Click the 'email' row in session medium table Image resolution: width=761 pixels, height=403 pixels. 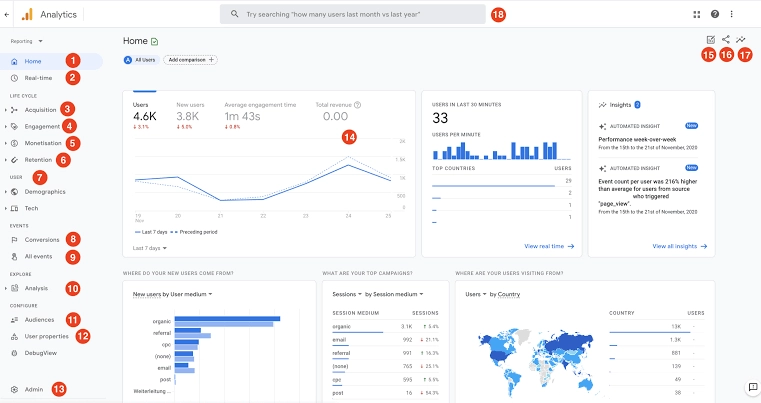385,340
